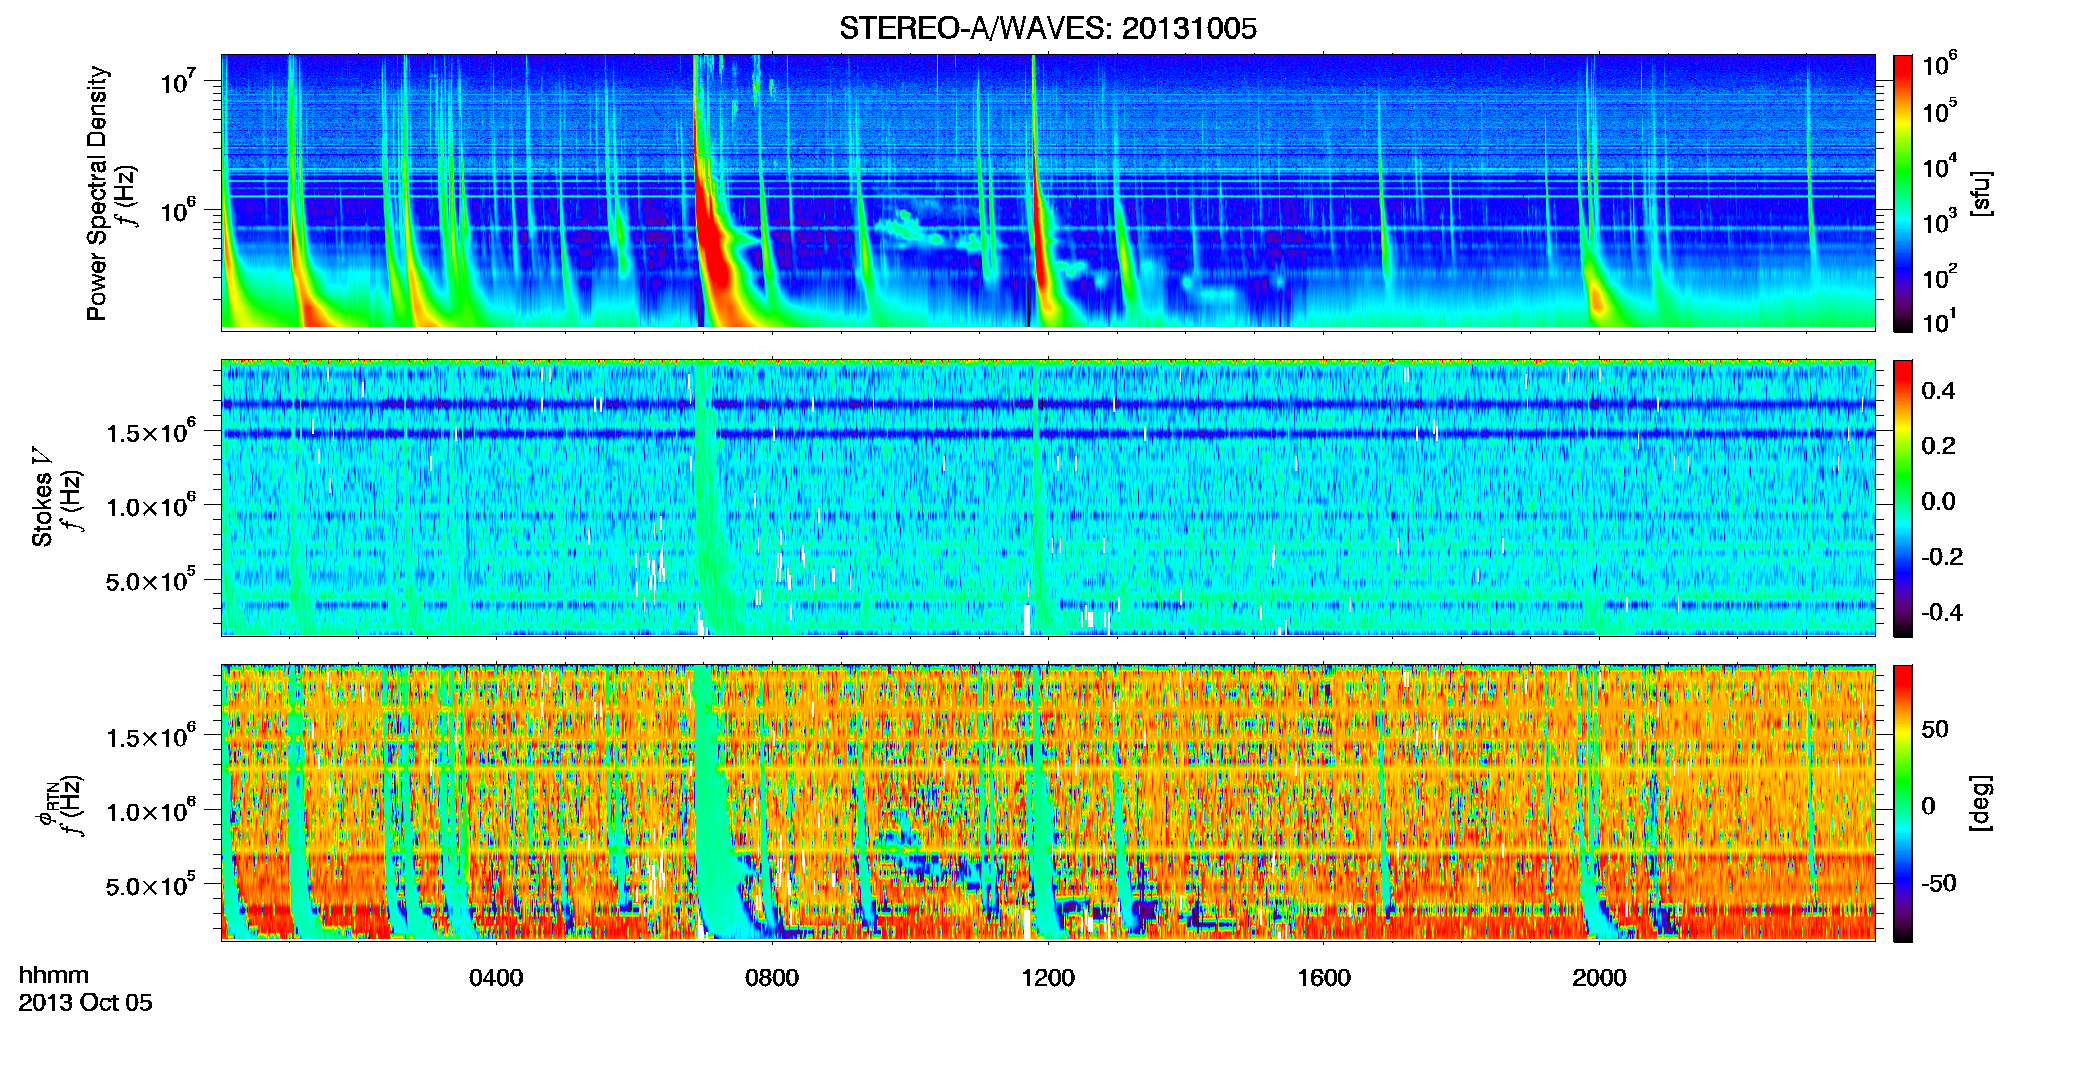Click the -0.2 label on the Stokes V colorbar
The image size is (2096, 1080).
1943,557
